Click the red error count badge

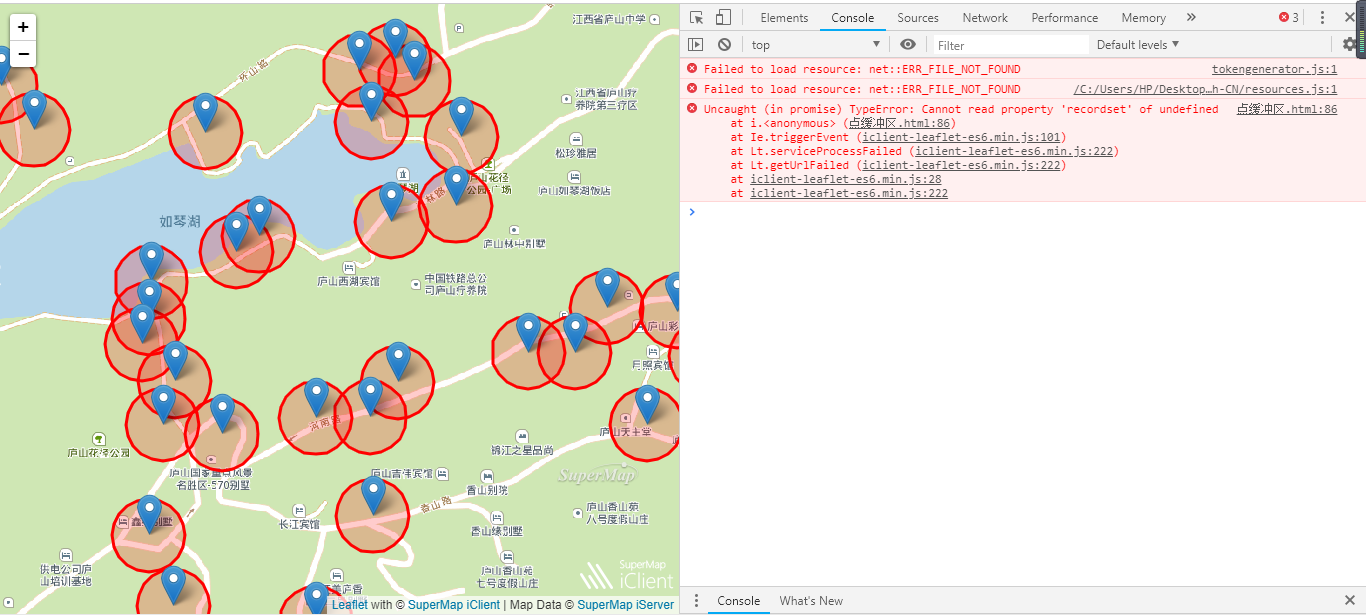[1289, 18]
